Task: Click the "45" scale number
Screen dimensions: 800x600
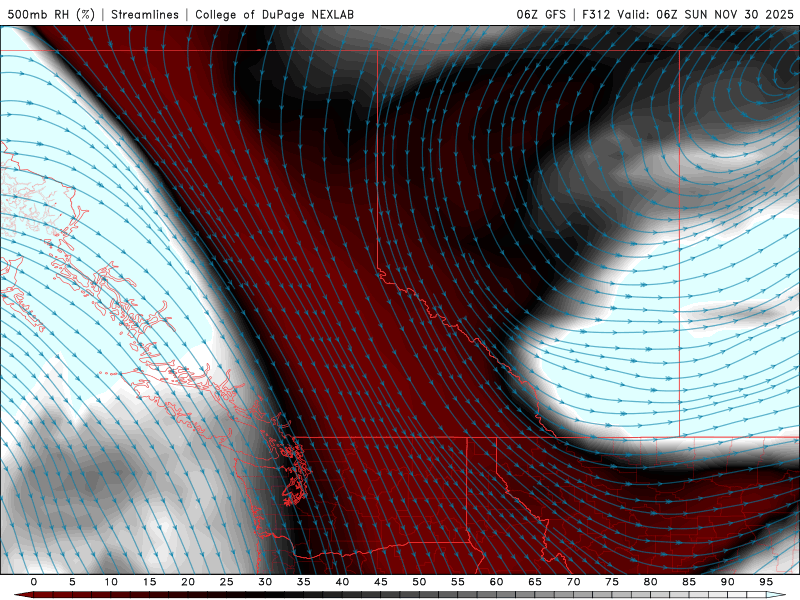Action: pyautogui.click(x=381, y=582)
